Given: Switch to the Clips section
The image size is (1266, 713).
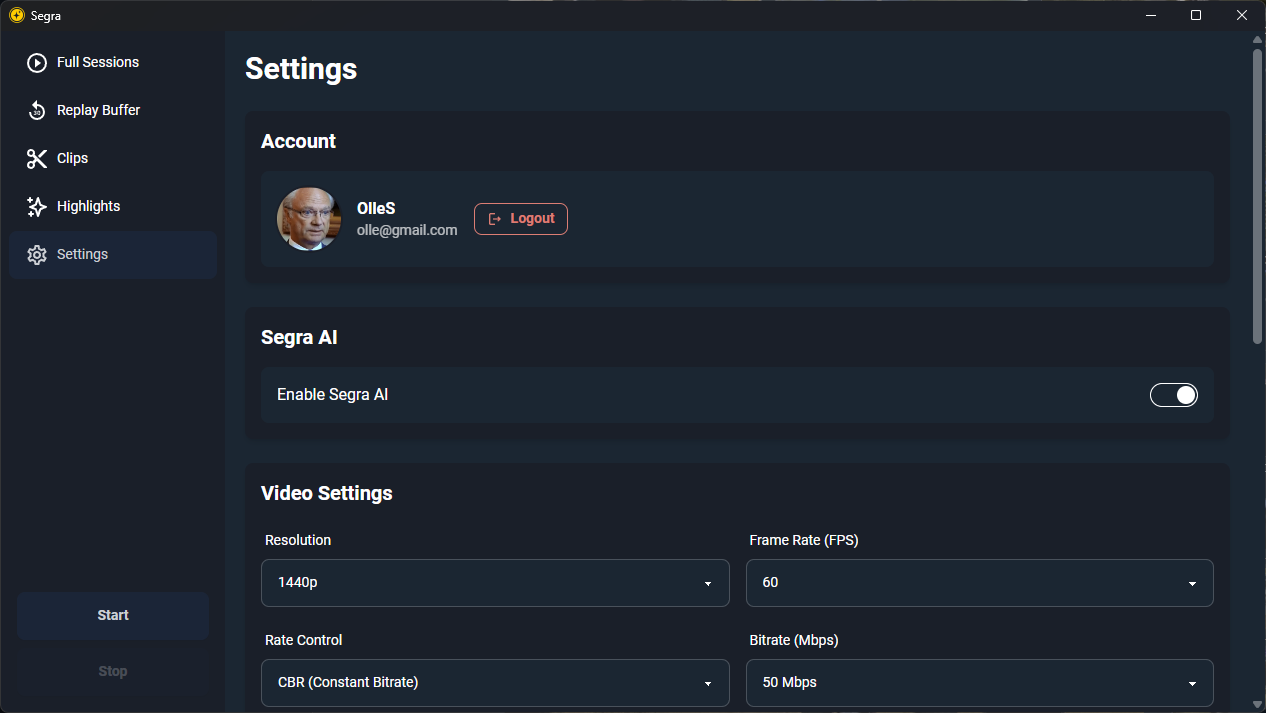Looking at the screenshot, I should click(113, 158).
